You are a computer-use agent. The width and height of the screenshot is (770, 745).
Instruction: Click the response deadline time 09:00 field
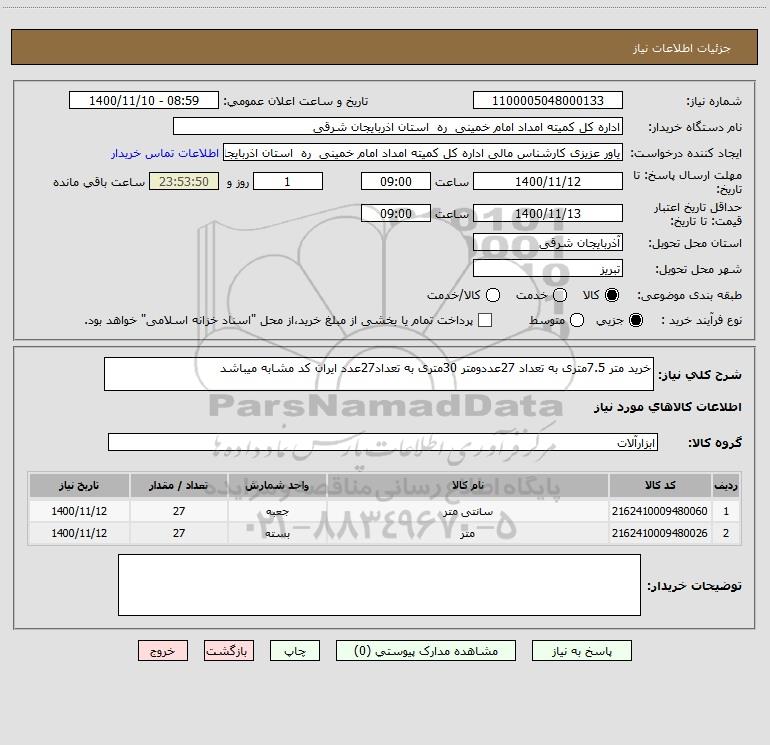[x=396, y=181]
